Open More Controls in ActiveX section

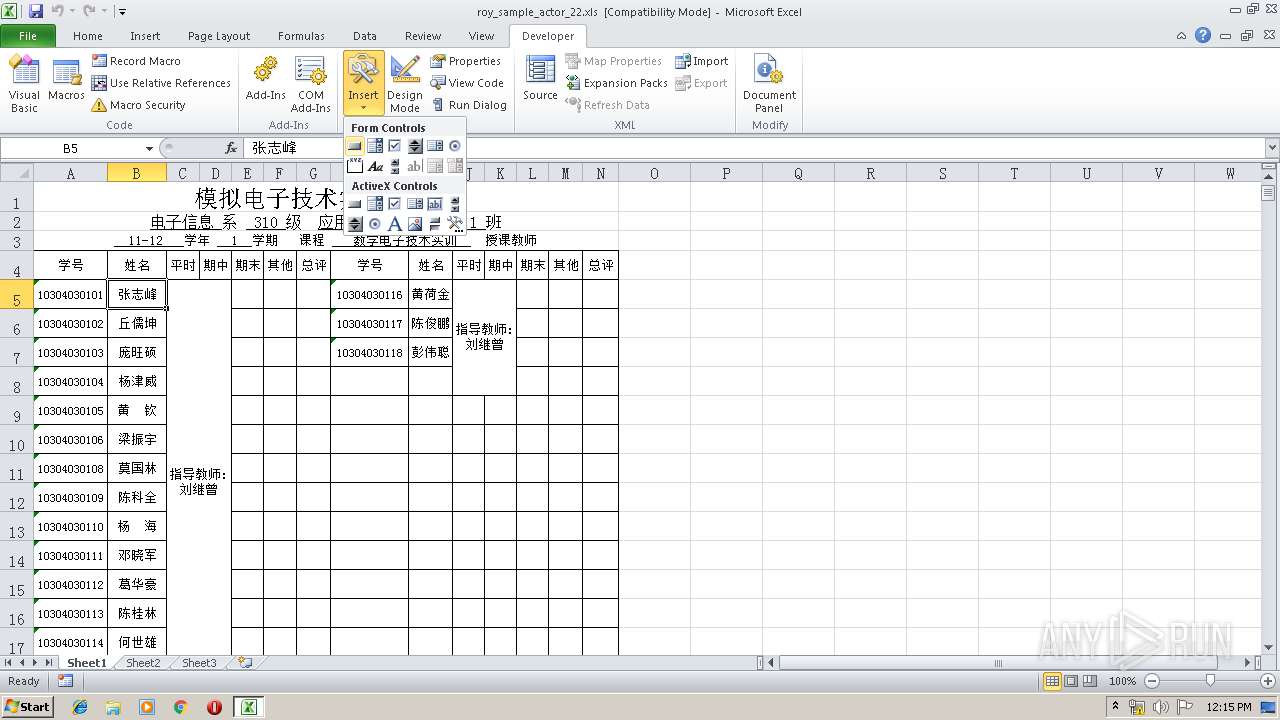click(x=455, y=224)
